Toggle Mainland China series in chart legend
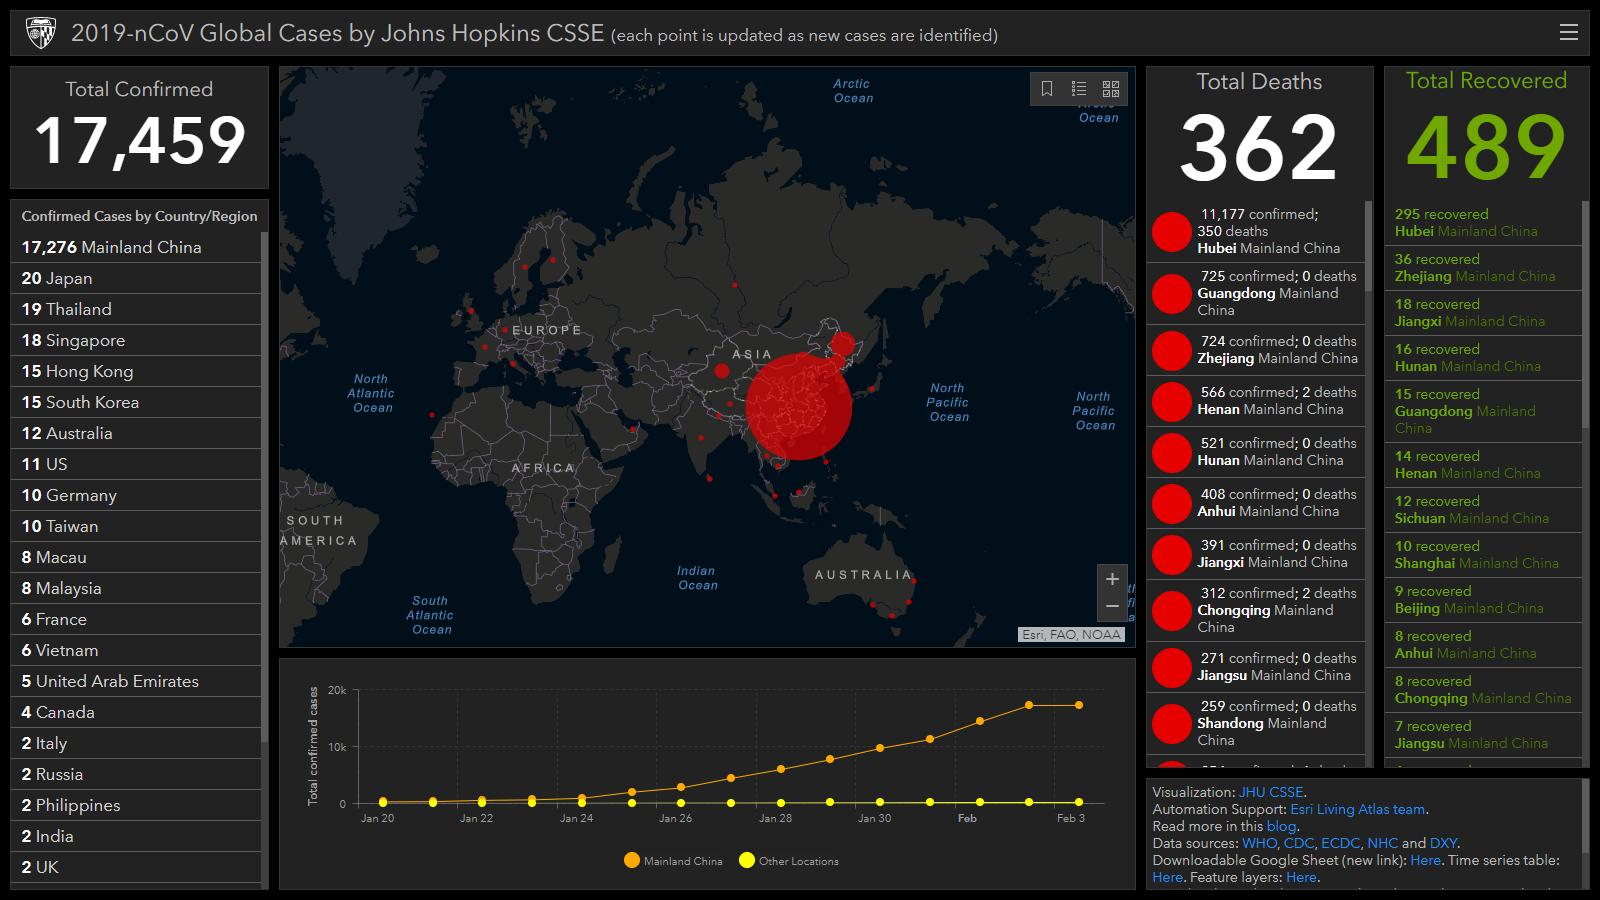The width and height of the screenshot is (1600, 900). click(x=673, y=861)
